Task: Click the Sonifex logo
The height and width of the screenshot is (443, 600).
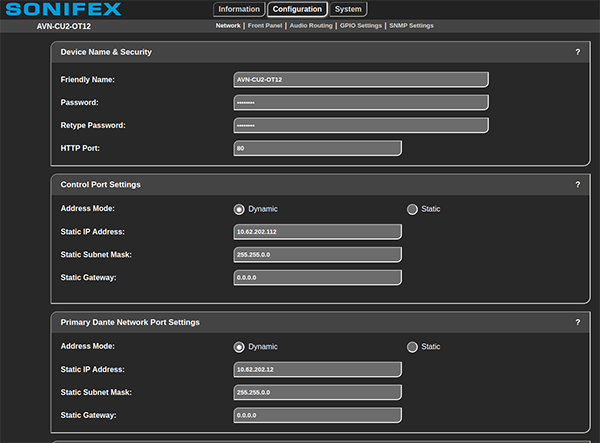Action: coord(64,9)
